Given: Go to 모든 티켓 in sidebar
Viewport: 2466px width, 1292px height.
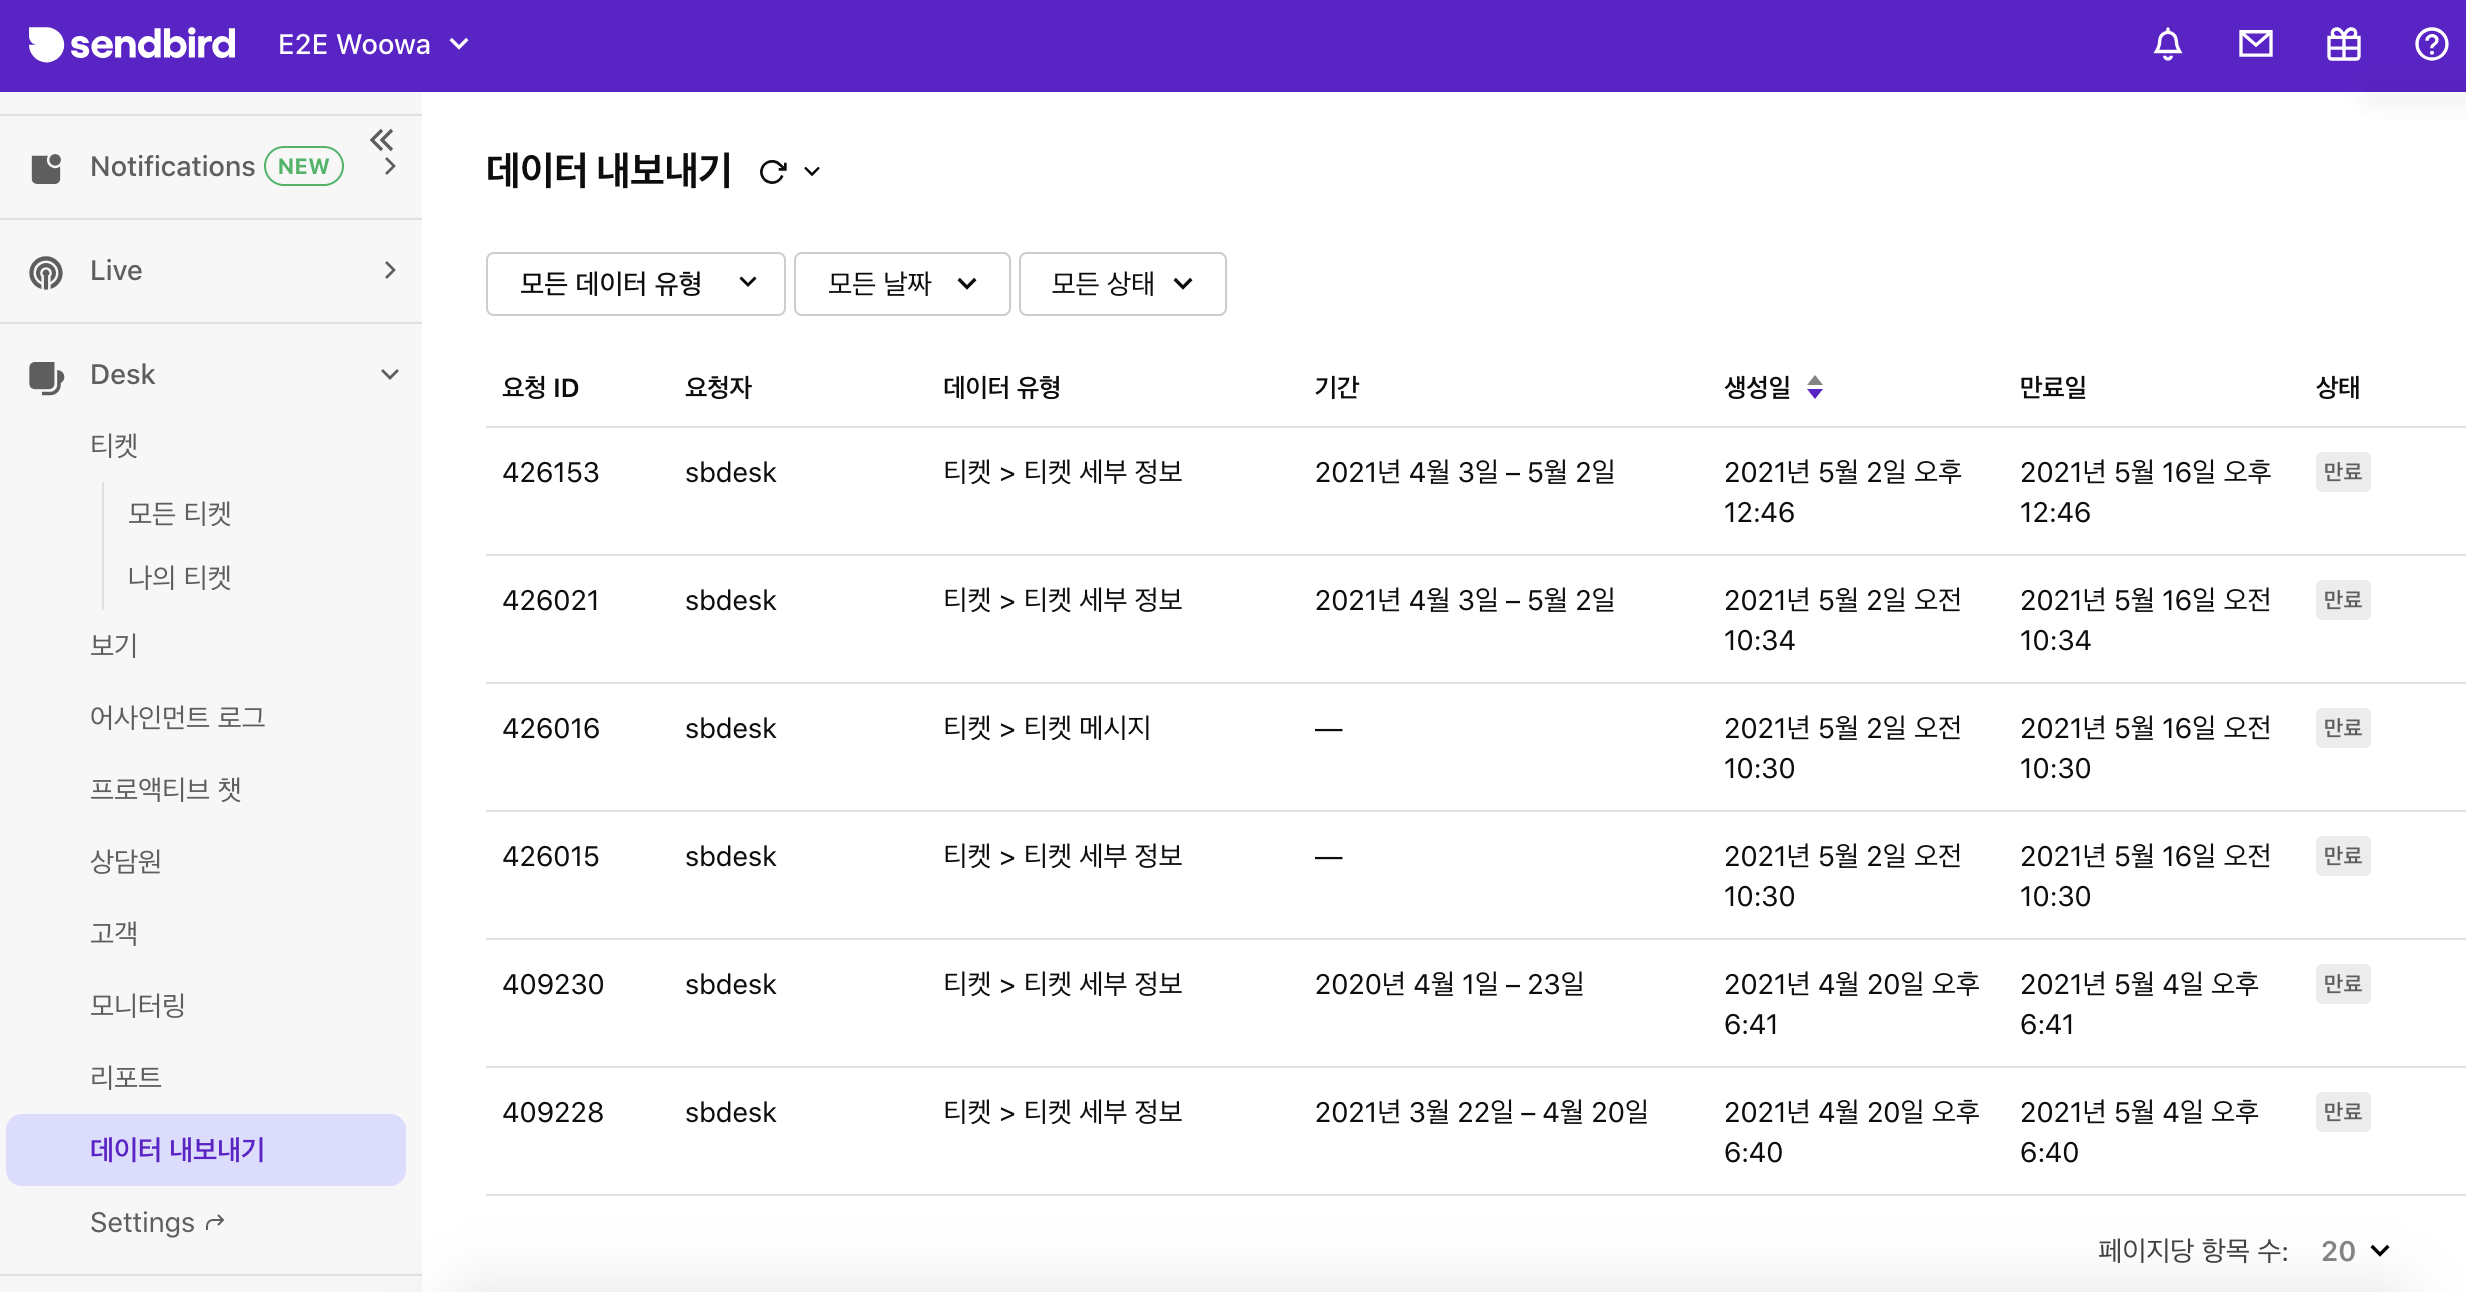Looking at the screenshot, I should pos(180,513).
